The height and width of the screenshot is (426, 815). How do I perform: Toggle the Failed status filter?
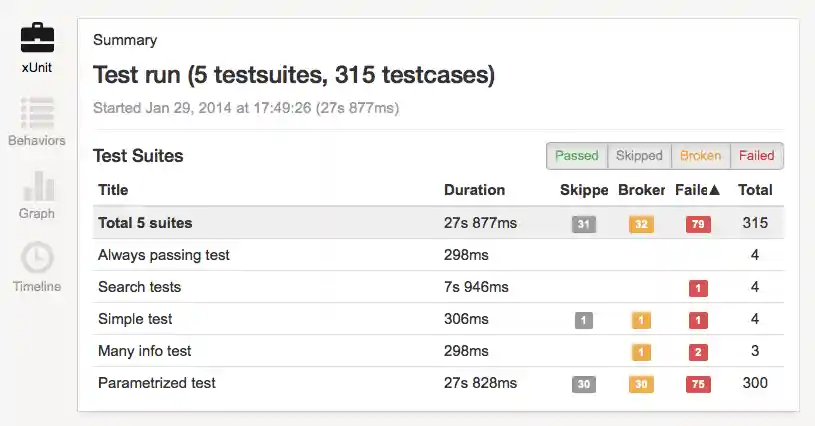[x=757, y=156]
